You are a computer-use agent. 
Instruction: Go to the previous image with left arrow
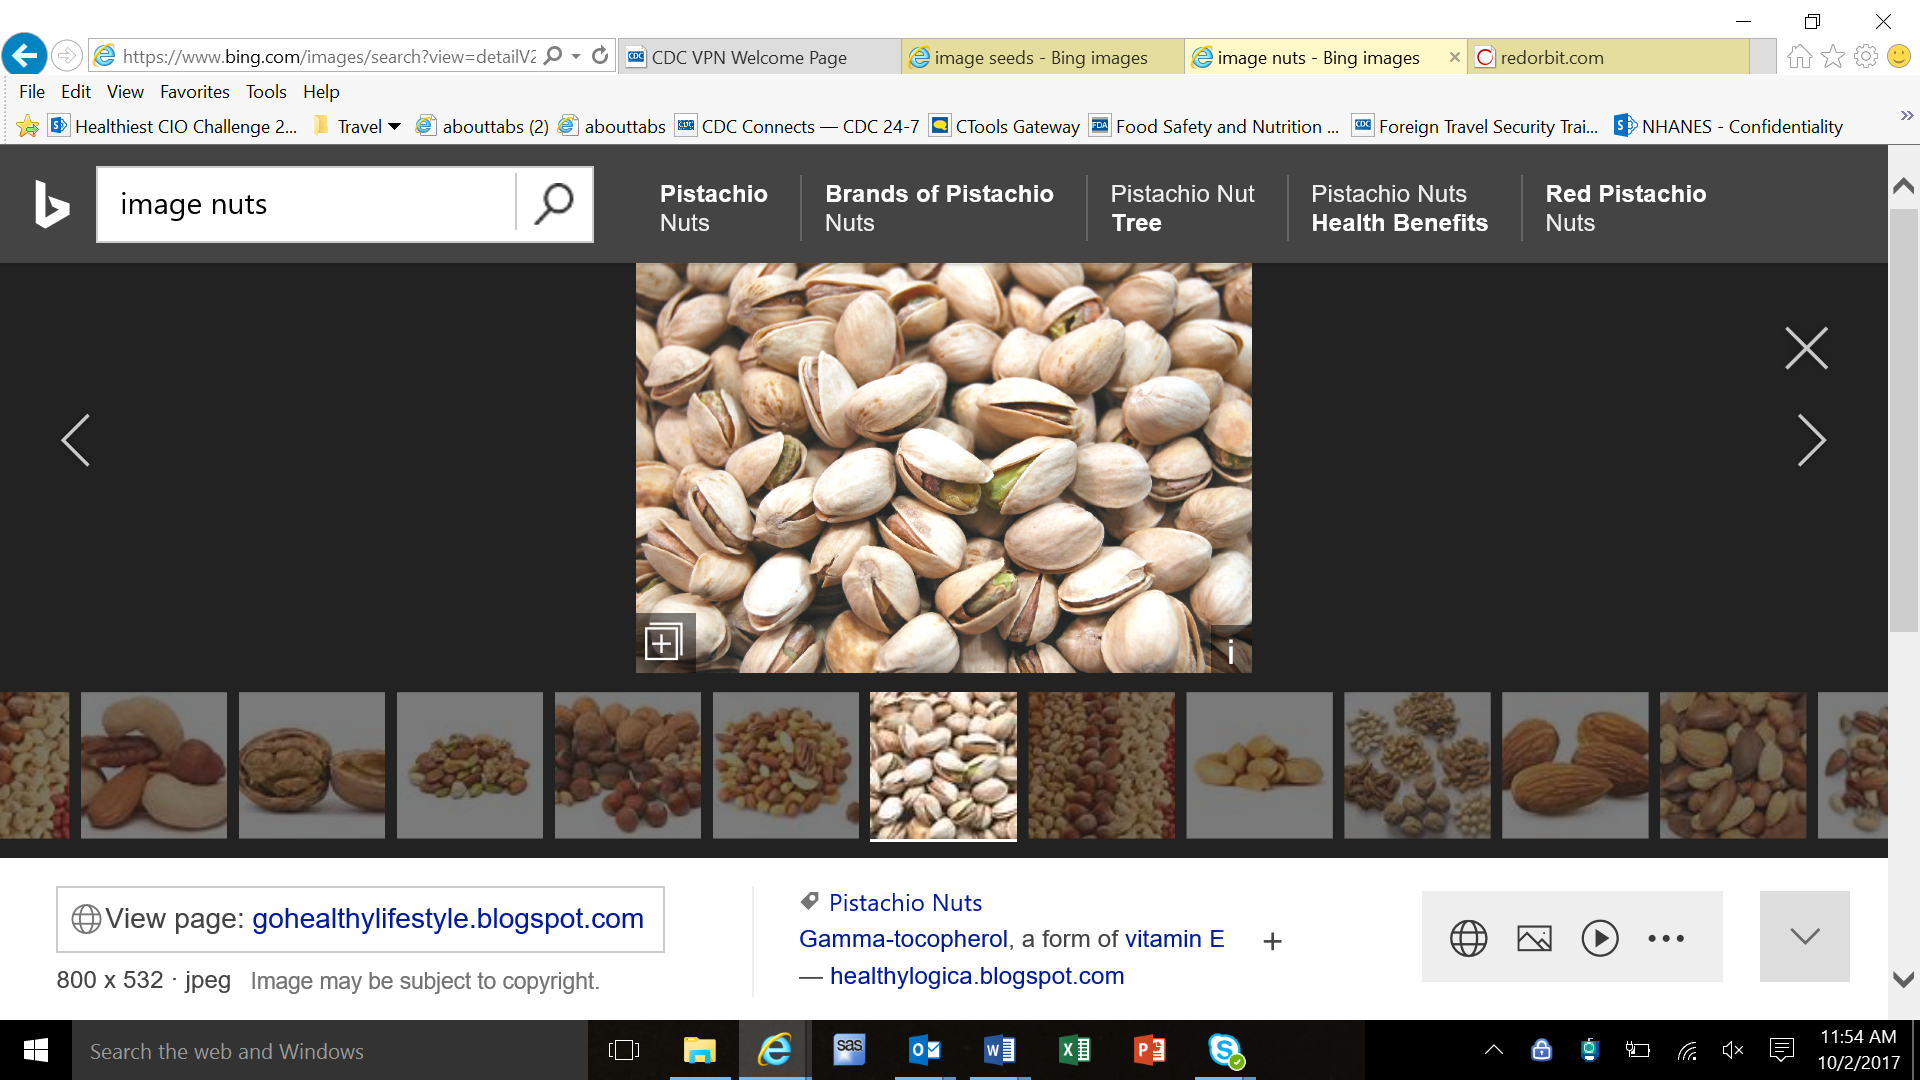click(76, 440)
